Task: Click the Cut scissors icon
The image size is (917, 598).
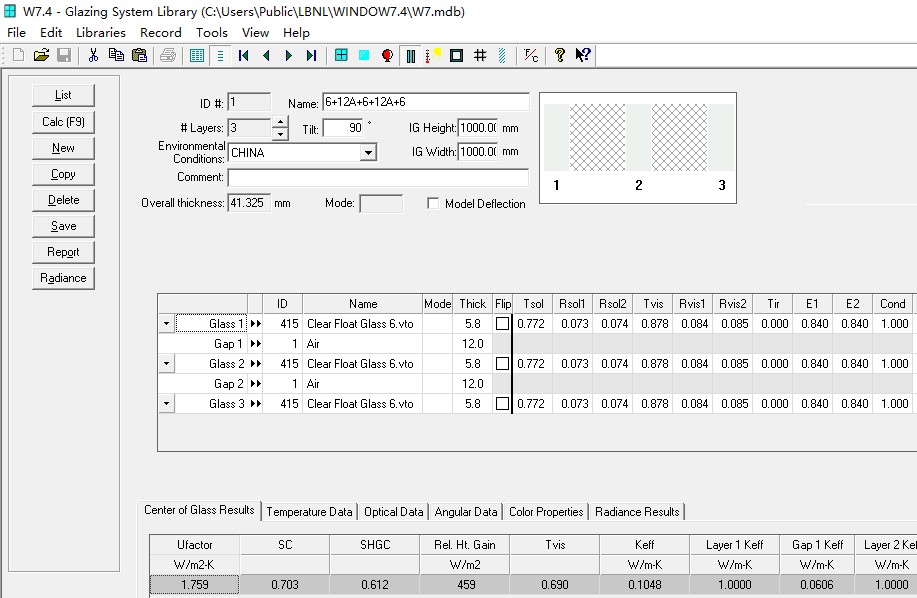Action: [93, 56]
